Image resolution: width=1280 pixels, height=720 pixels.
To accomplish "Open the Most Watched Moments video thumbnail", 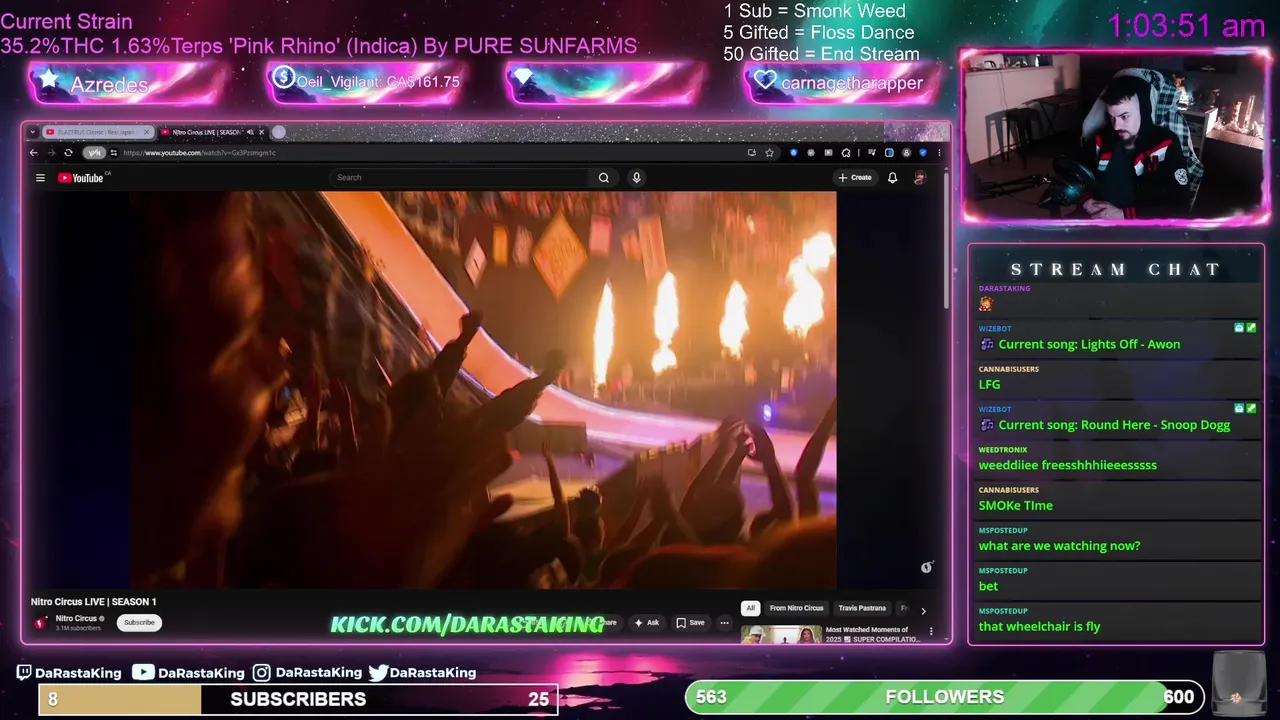I will [781, 635].
